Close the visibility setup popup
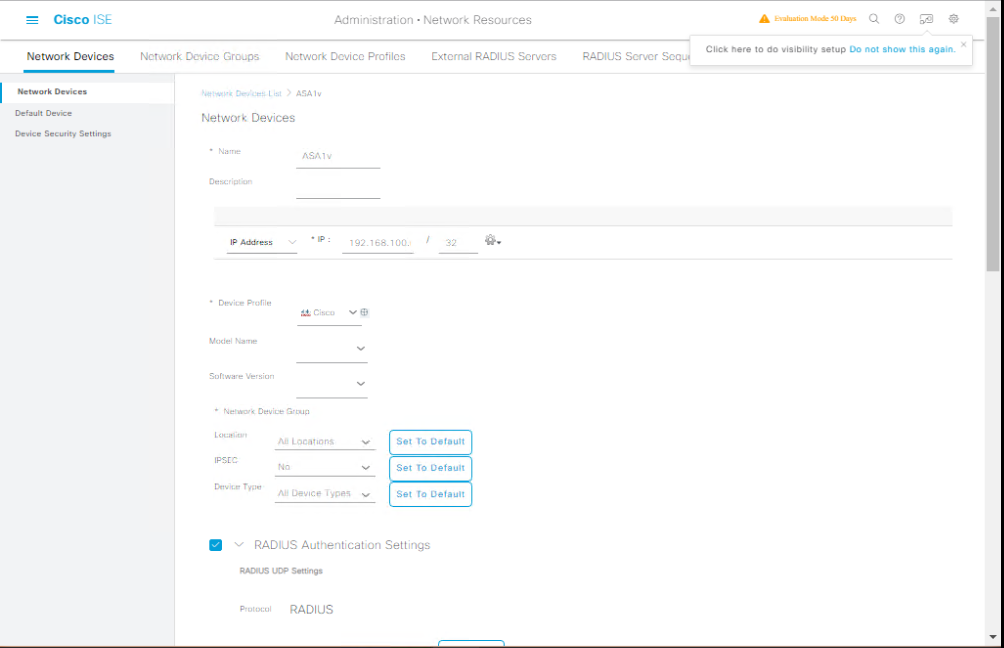The image size is (1004, 648). 963,44
